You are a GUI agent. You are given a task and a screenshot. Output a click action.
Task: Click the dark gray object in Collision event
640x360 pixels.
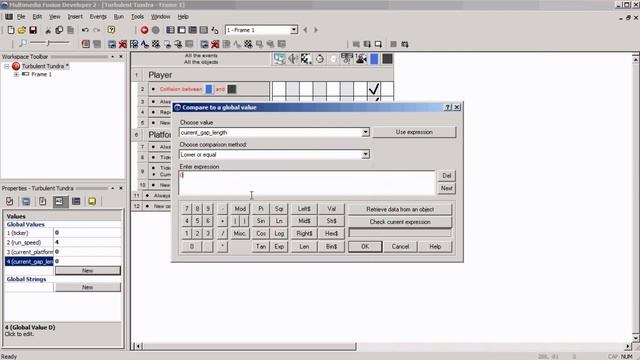[231, 89]
